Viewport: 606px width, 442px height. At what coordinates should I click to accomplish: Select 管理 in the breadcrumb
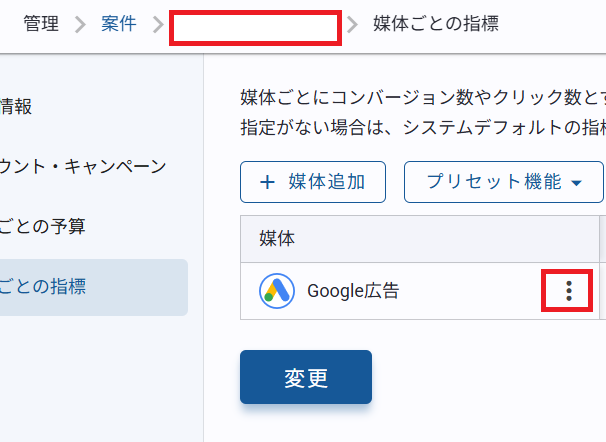[x=42, y=24]
